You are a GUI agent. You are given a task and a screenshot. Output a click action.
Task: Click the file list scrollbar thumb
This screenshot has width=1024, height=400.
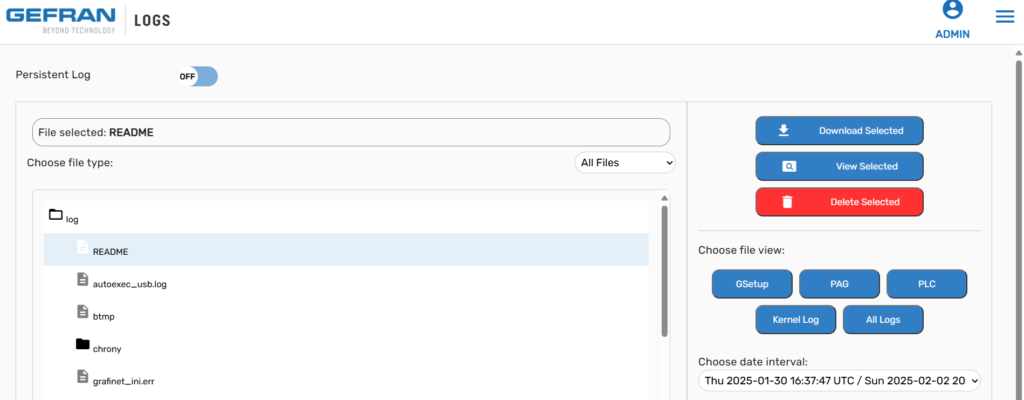coord(664,271)
